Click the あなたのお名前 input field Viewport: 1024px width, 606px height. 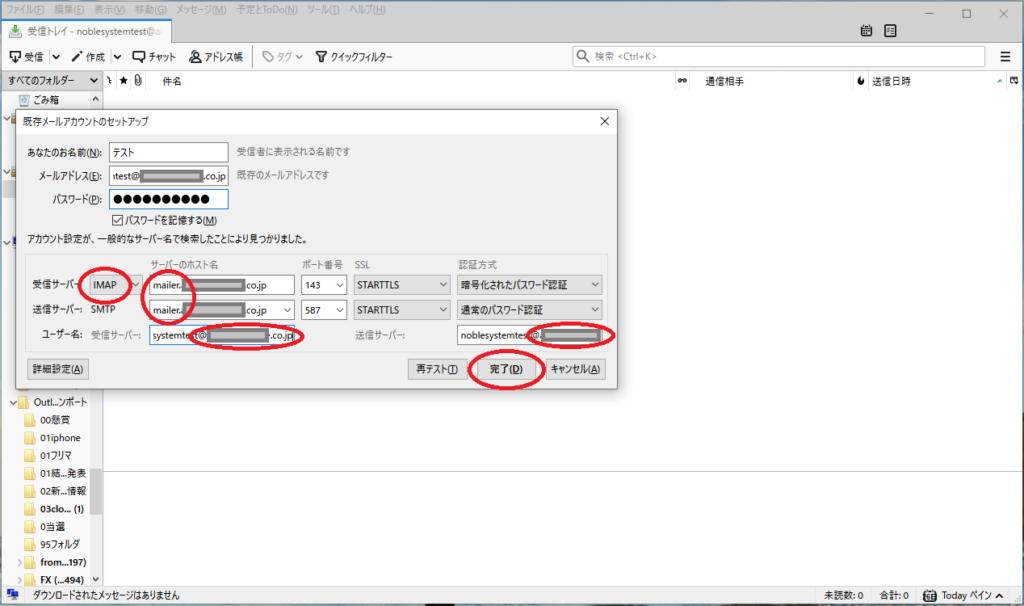169,153
